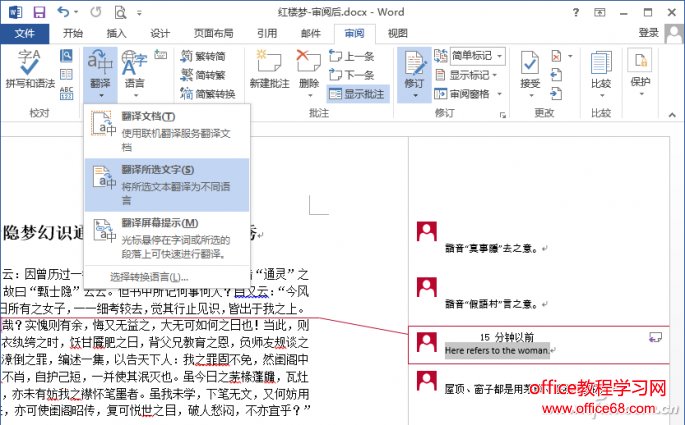Select 翻译屏幕提示(M) menu item
The height and width of the screenshot is (425, 685).
(166, 238)
